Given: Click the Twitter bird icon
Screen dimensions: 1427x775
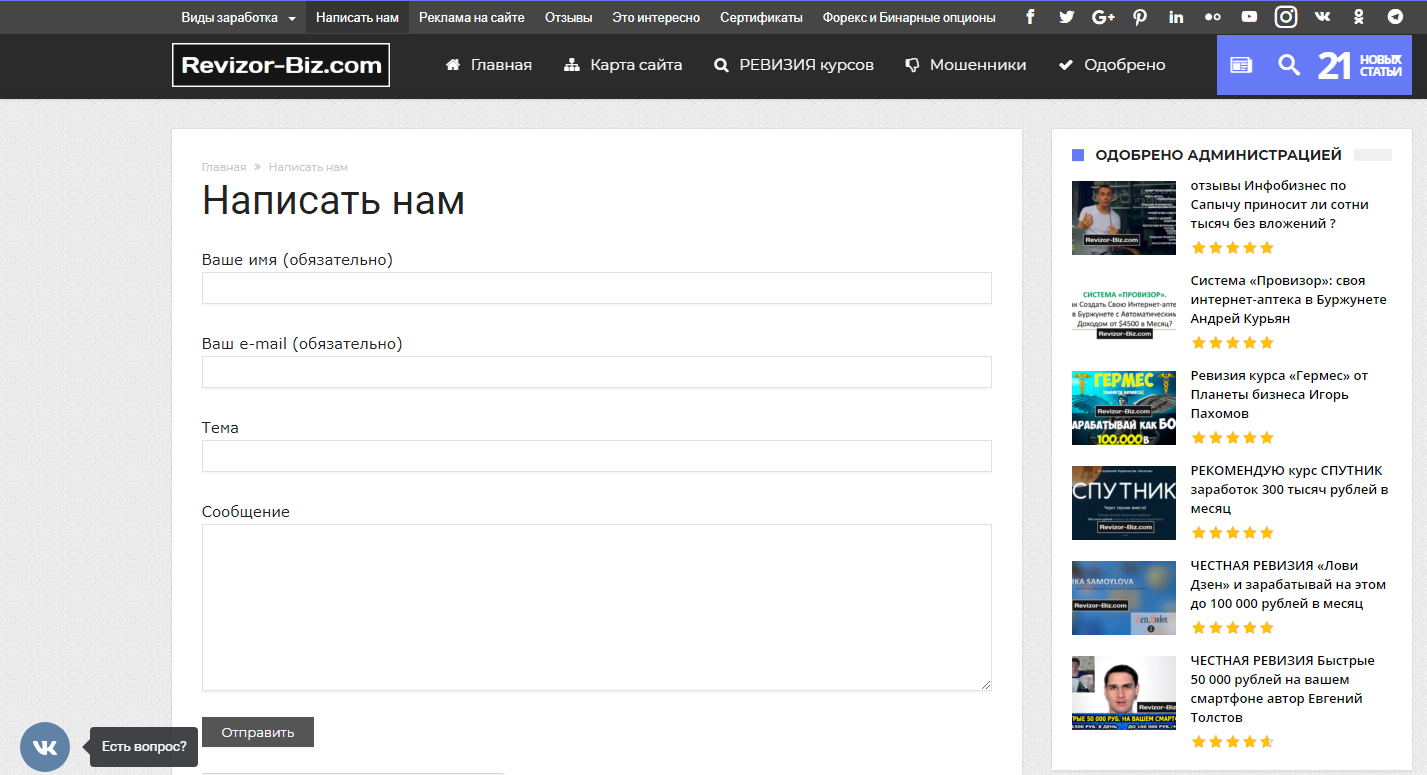Looking at the screenshot, I should click(1067, 17).
